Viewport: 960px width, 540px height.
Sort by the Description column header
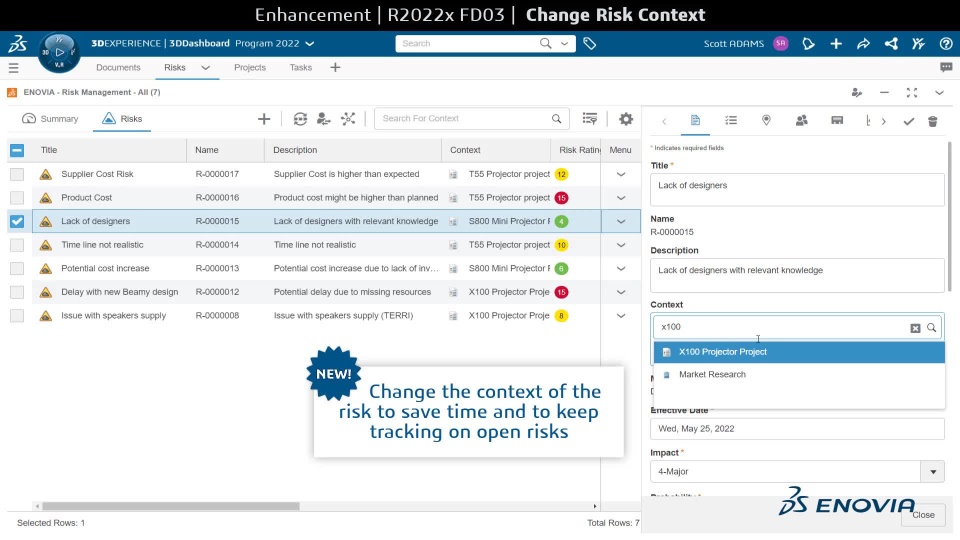[295, 150]
